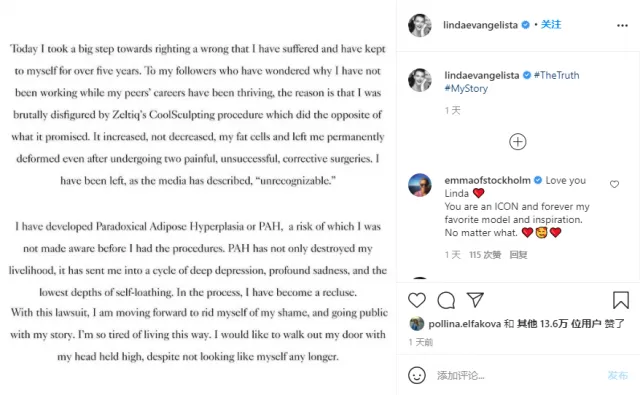Image resolution: width=640 pixels, height=395 pixels.
Task: Share the post via paper plane icon
Action: tap(475, 300)
